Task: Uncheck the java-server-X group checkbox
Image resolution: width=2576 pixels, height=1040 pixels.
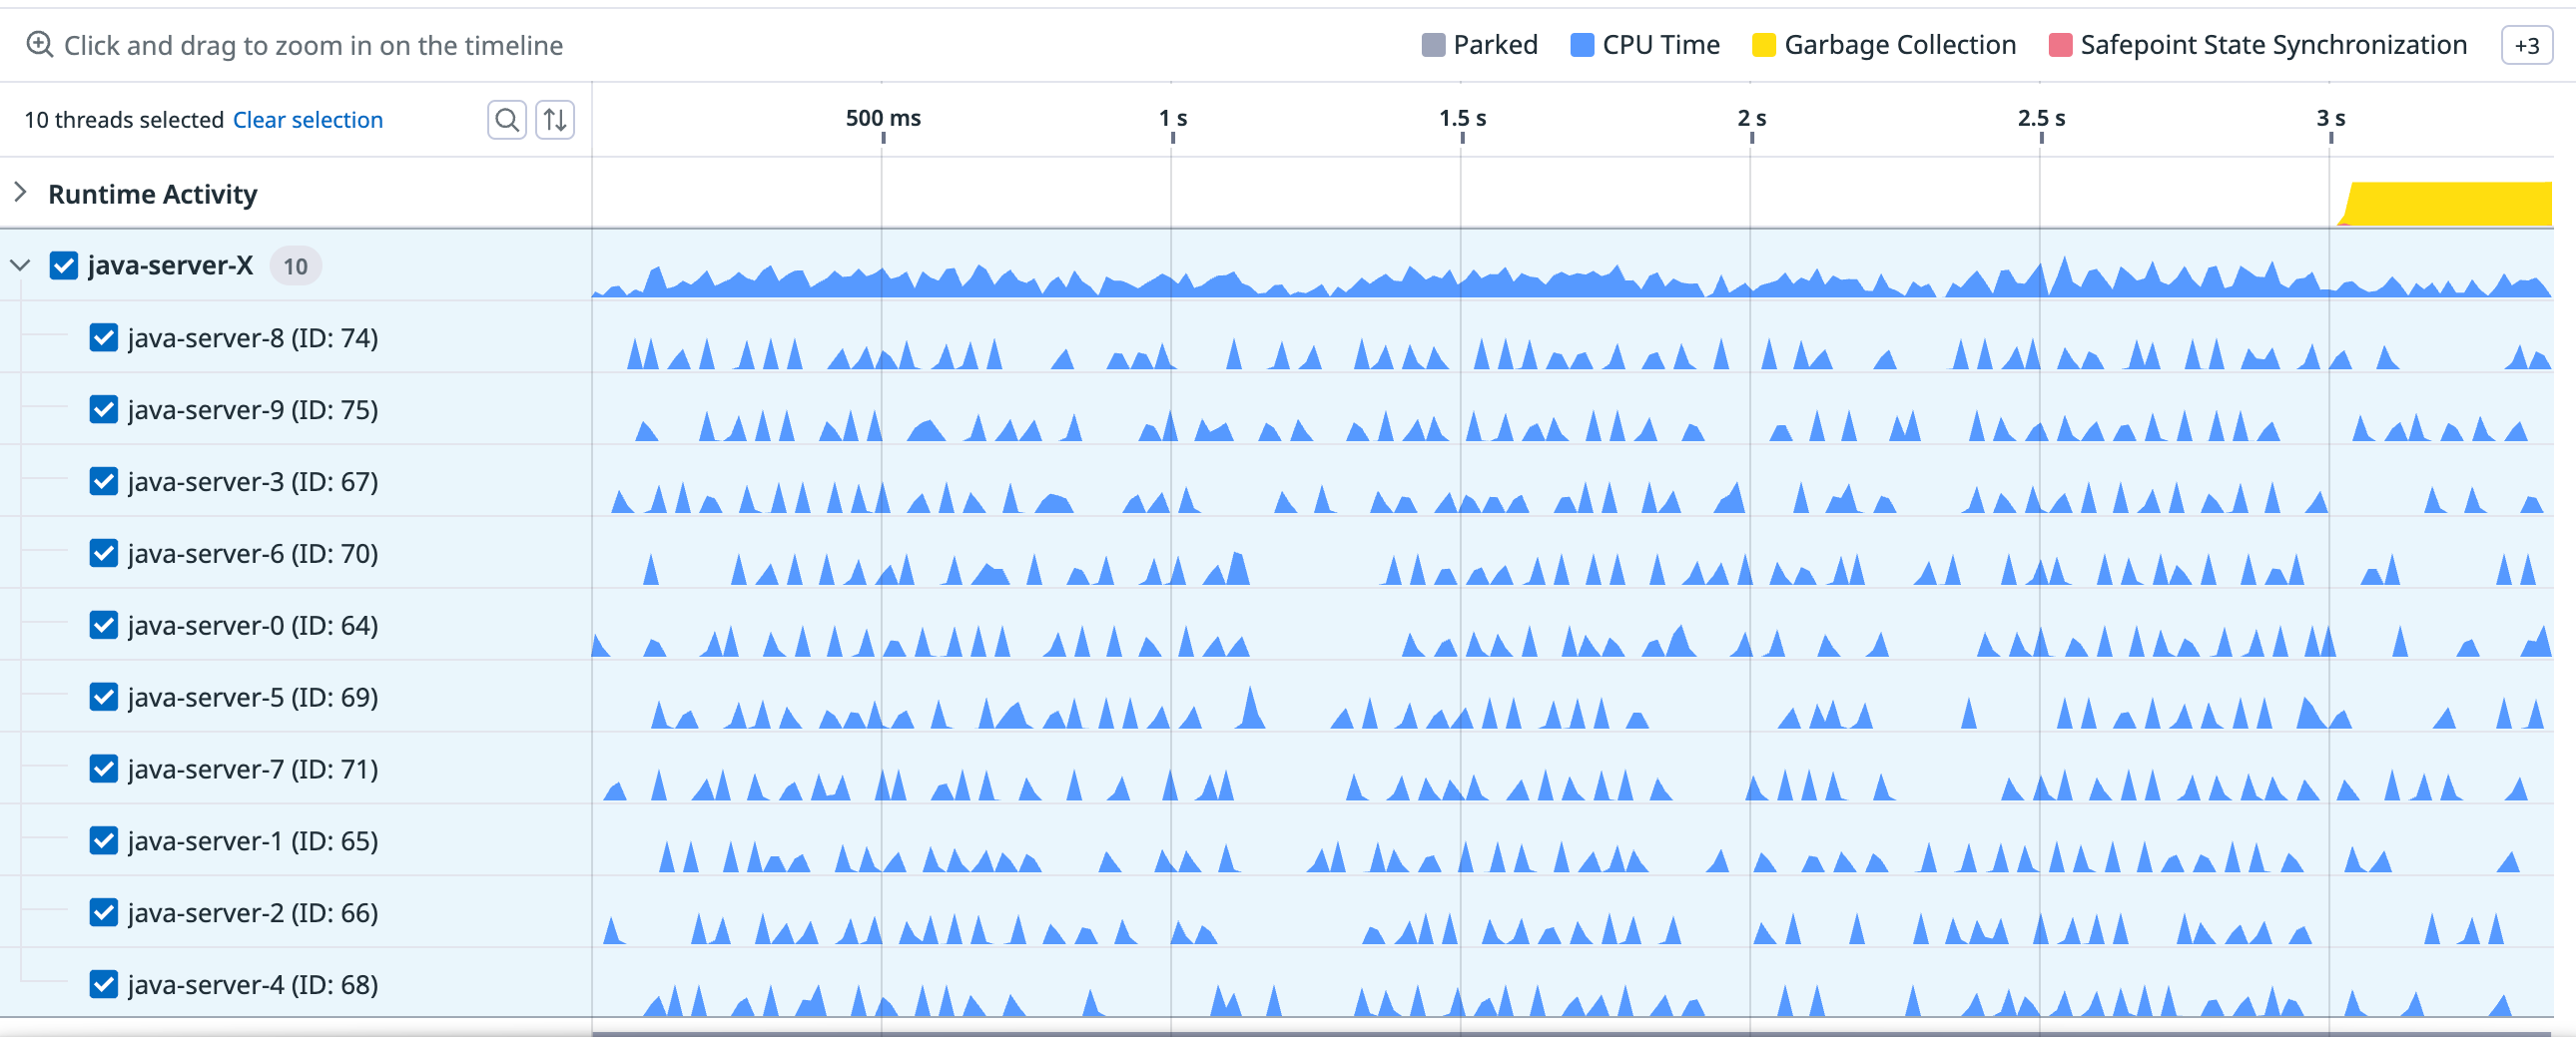Action: (x=64, y=266)
